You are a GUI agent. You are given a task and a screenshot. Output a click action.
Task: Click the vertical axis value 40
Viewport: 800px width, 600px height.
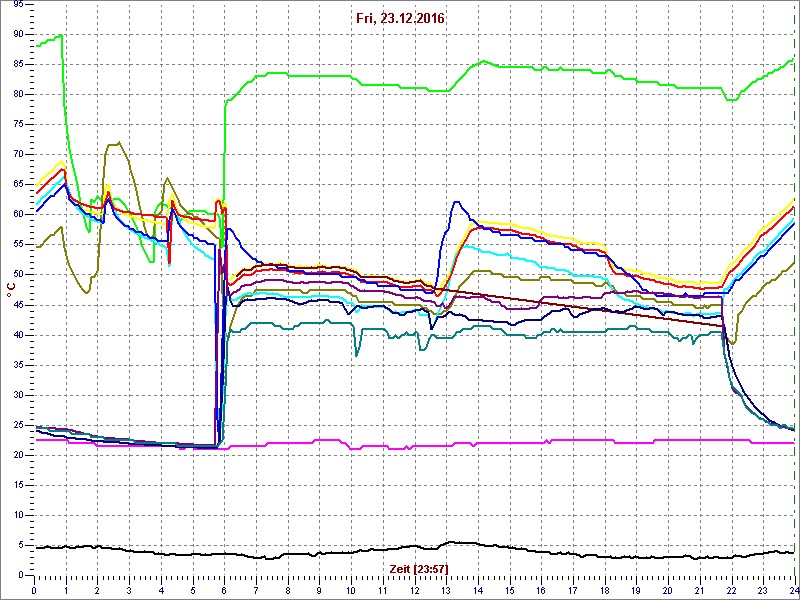[18, 335]
